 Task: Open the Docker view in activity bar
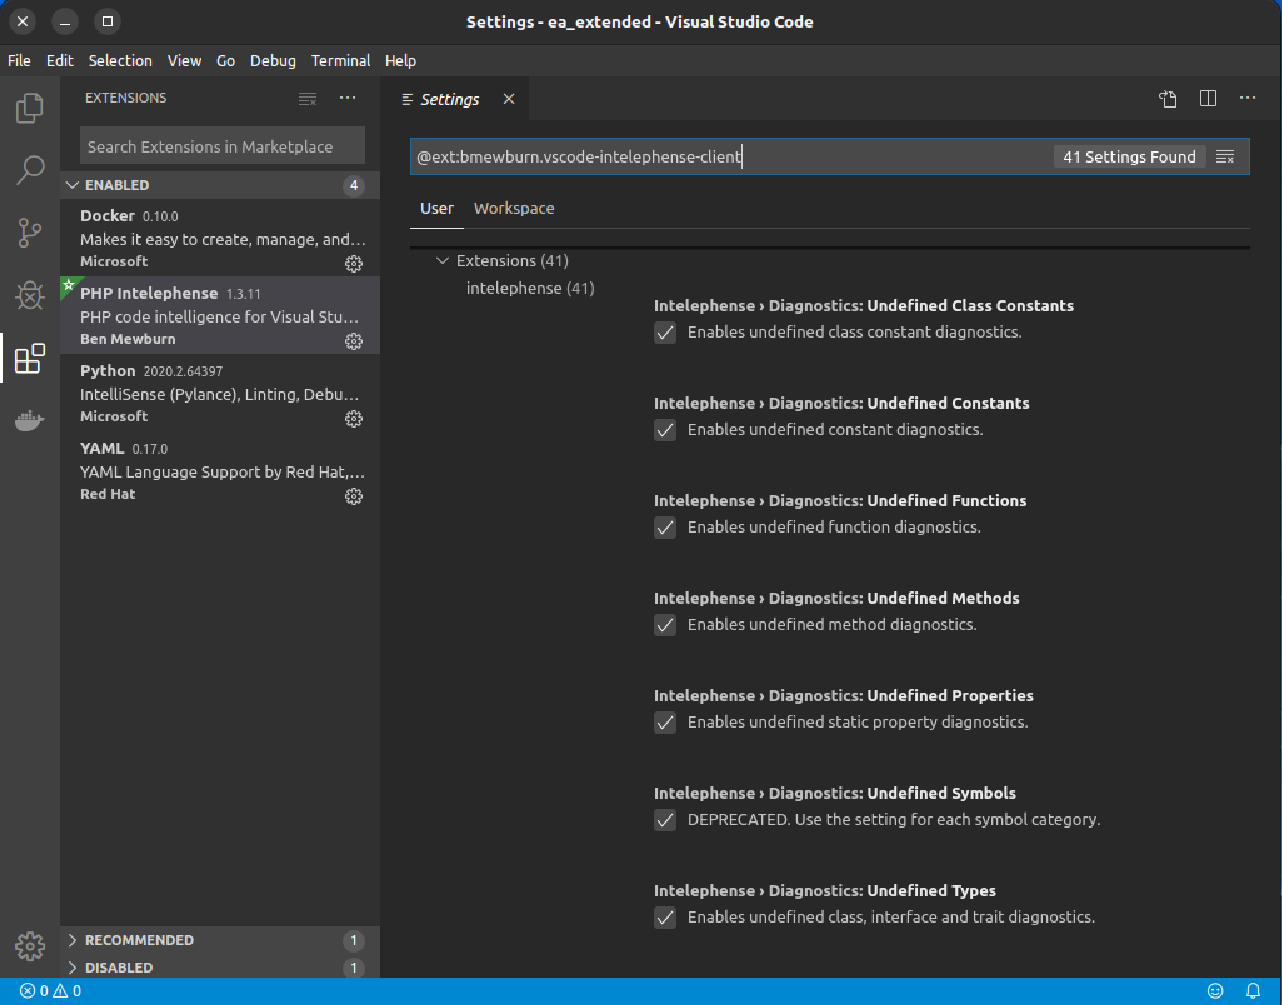click(x=30, y=421)
